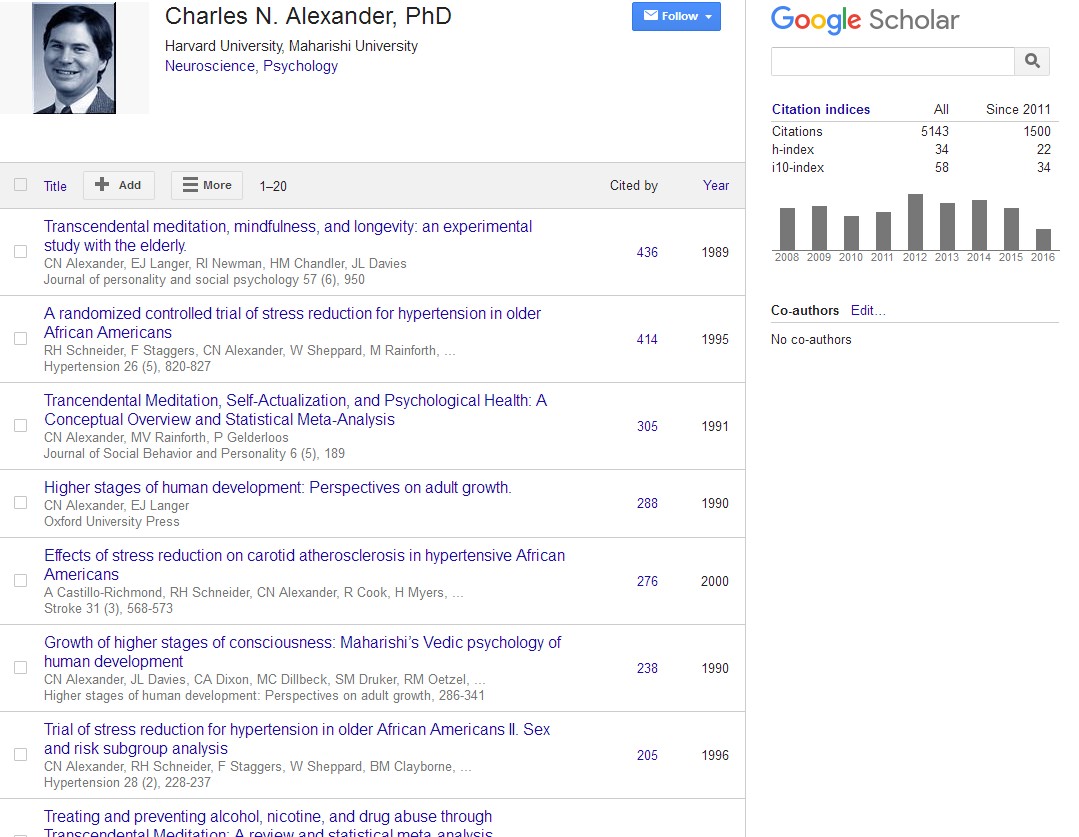1079x837 pixels.
Task: Open the Psychology interest link
Action: (301, 66)
